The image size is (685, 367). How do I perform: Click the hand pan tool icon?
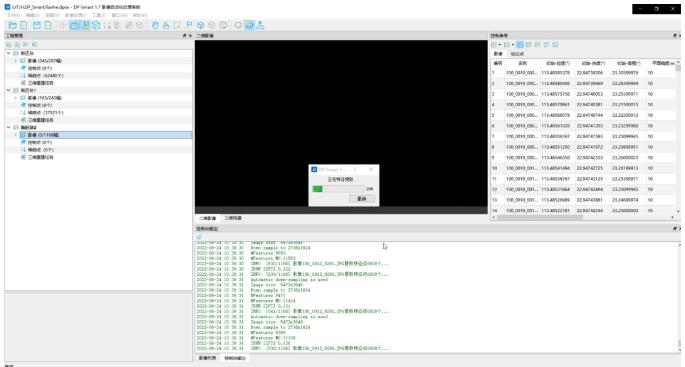[155, 25]
